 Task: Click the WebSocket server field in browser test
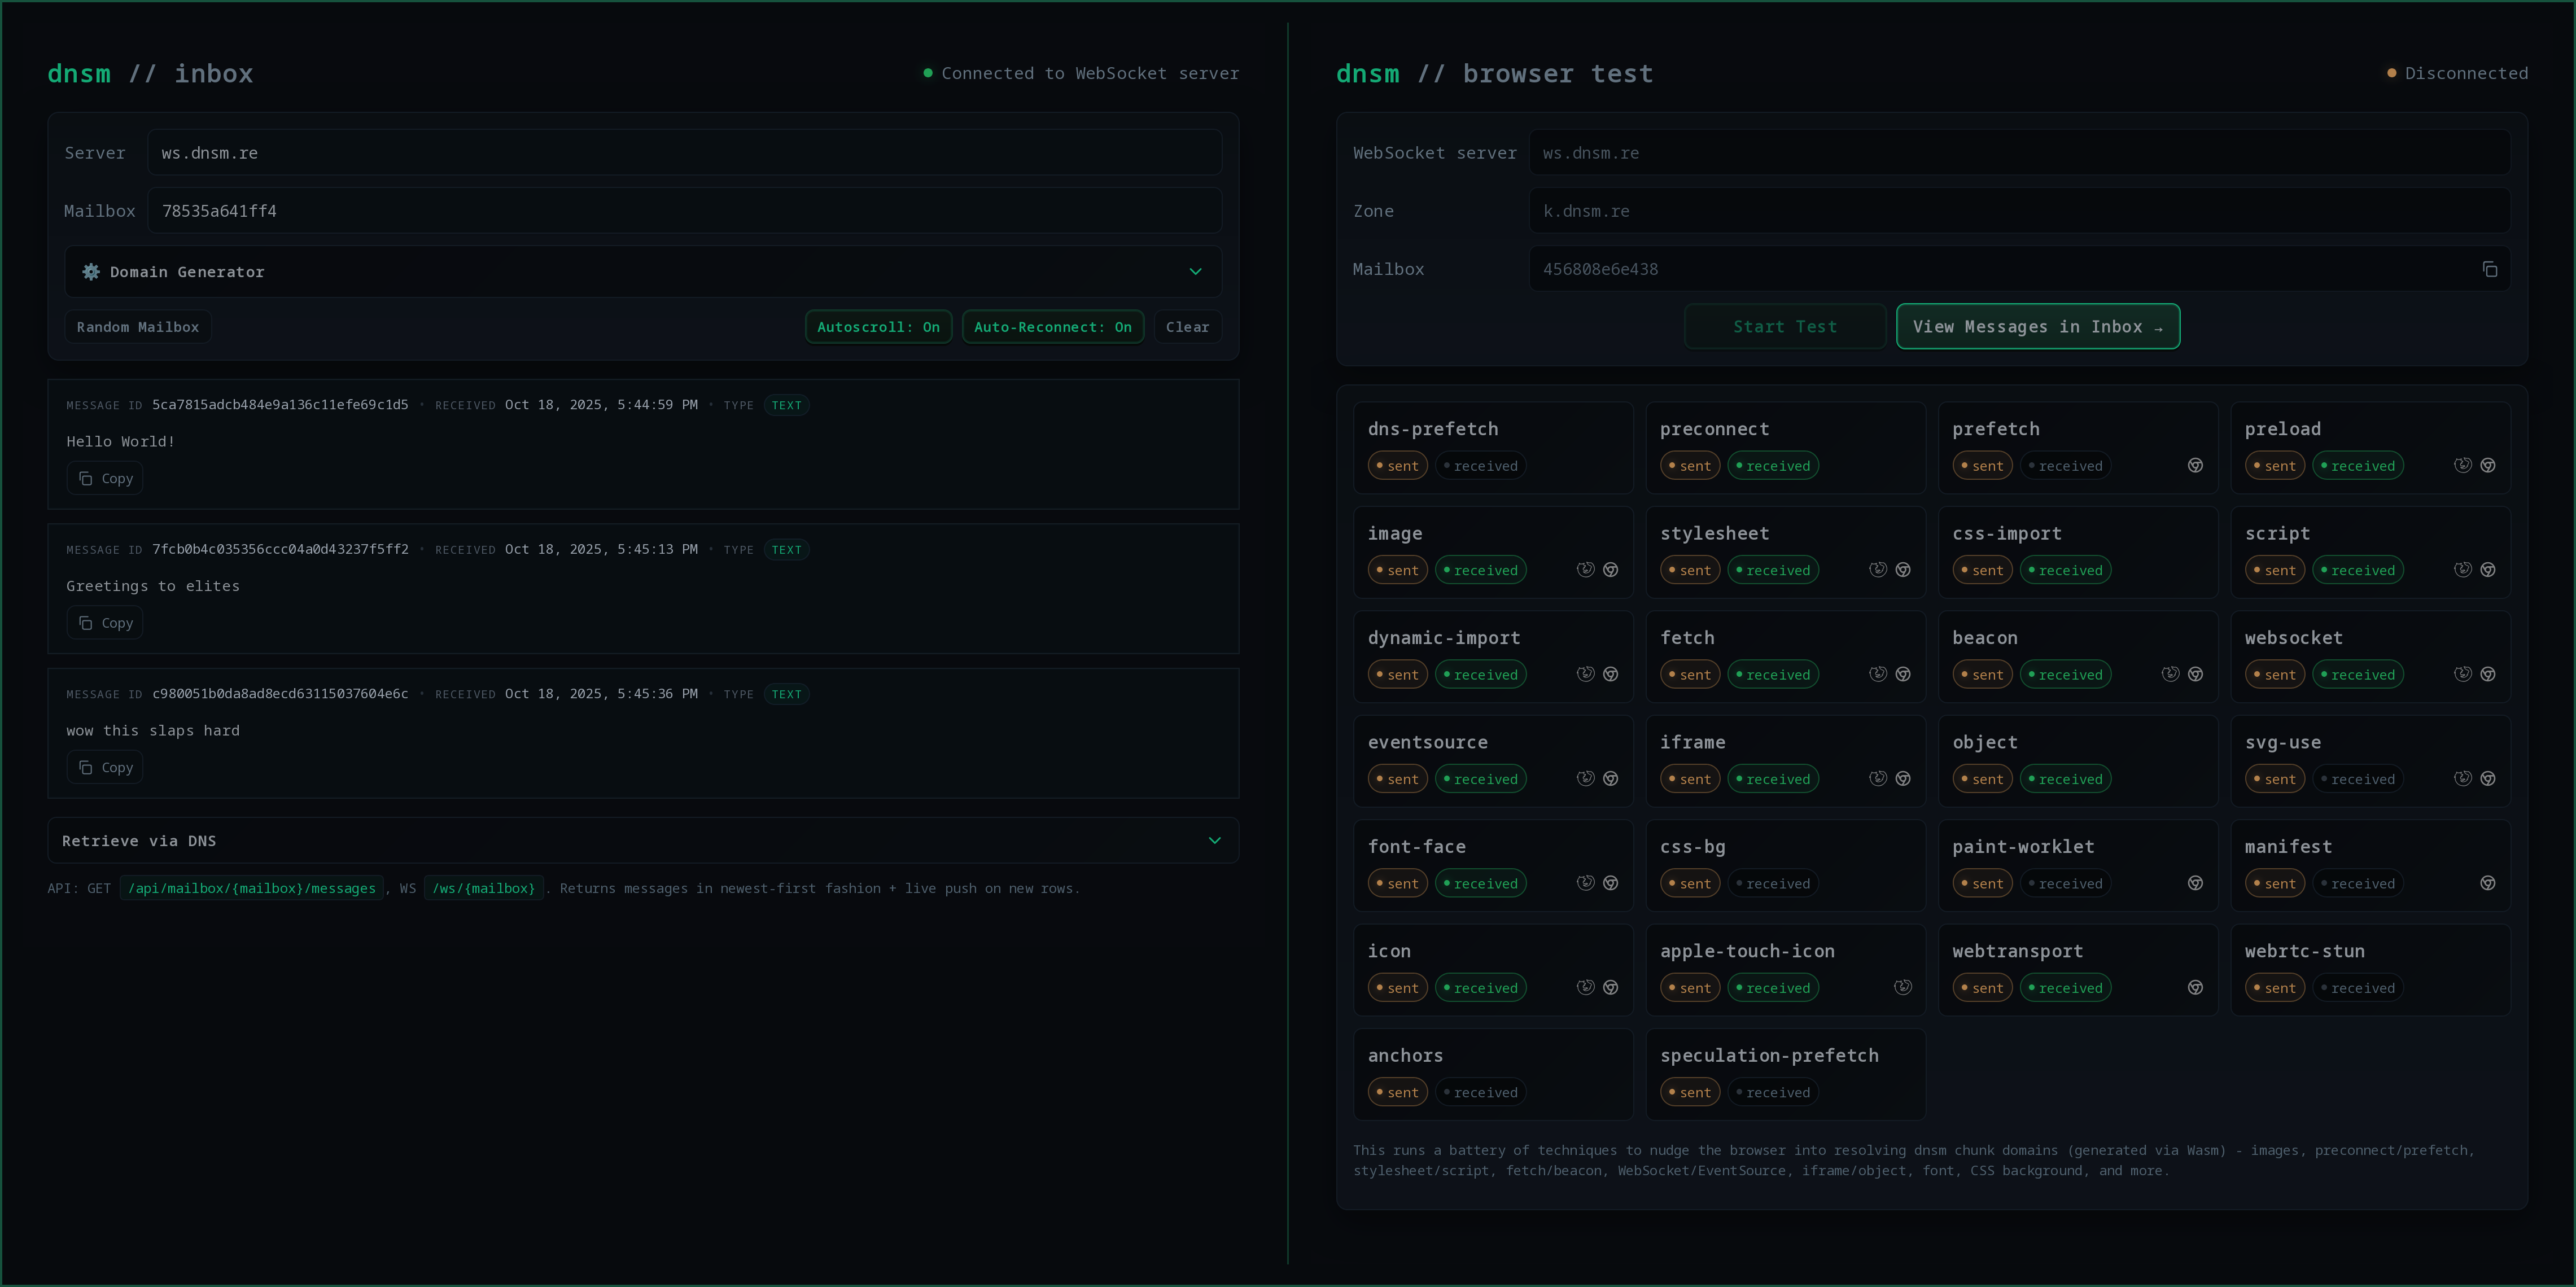[2019, 153]
